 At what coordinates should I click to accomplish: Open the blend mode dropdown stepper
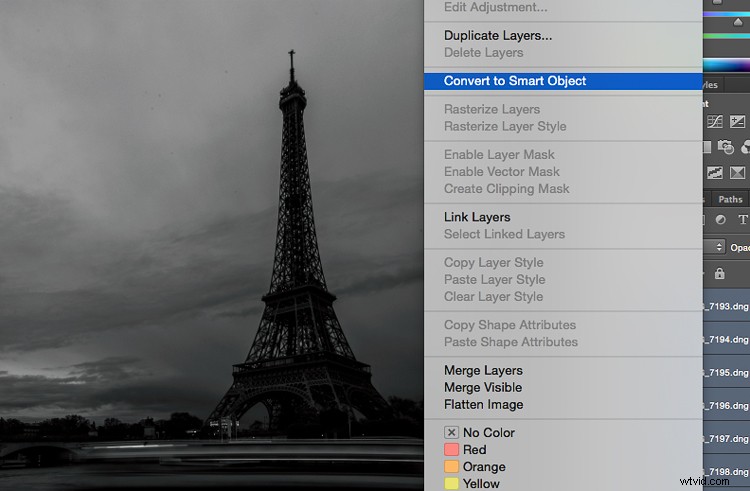point(718,246)
